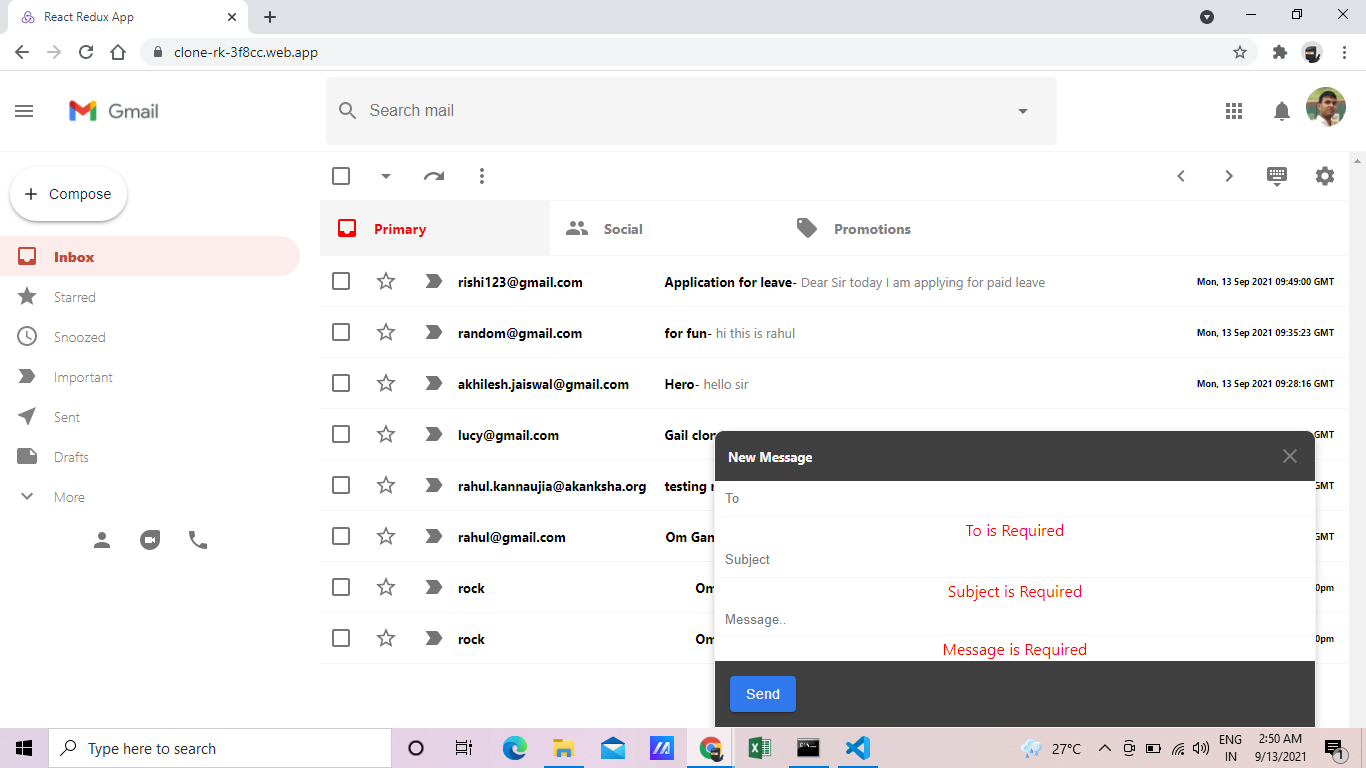Mark lucy@gmail.com email as important
Image resolution: width=1366 pixels, height=768 pixels.
[434, 435]
